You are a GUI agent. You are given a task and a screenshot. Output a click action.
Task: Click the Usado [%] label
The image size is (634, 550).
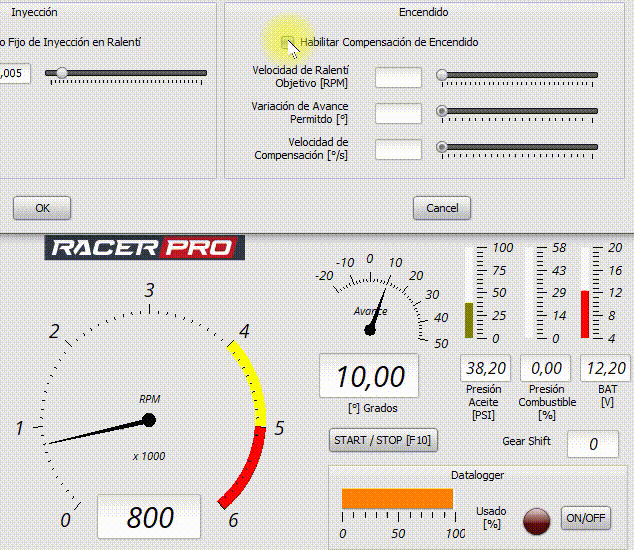click(491, 518)
